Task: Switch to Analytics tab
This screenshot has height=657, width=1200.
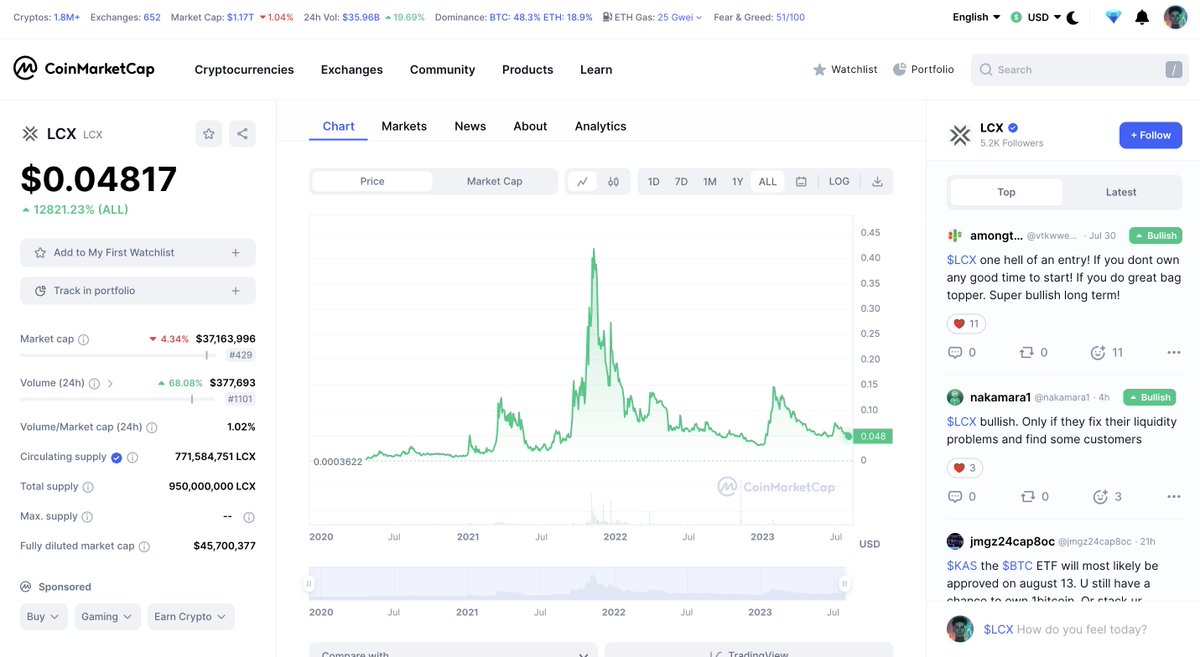Action: click(600, 126)
